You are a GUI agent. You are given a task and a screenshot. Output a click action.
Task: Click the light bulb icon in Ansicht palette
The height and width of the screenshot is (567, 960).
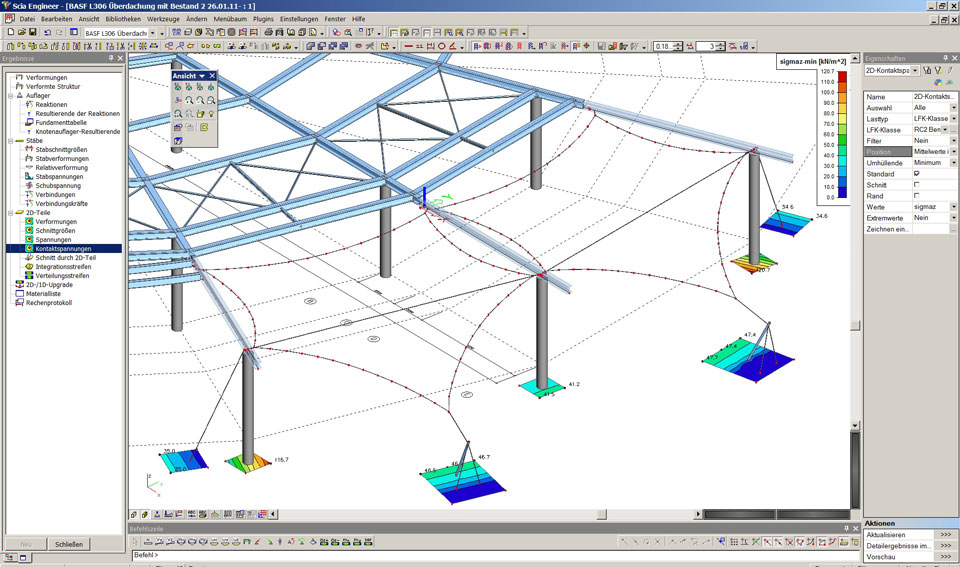click(212, 114)
